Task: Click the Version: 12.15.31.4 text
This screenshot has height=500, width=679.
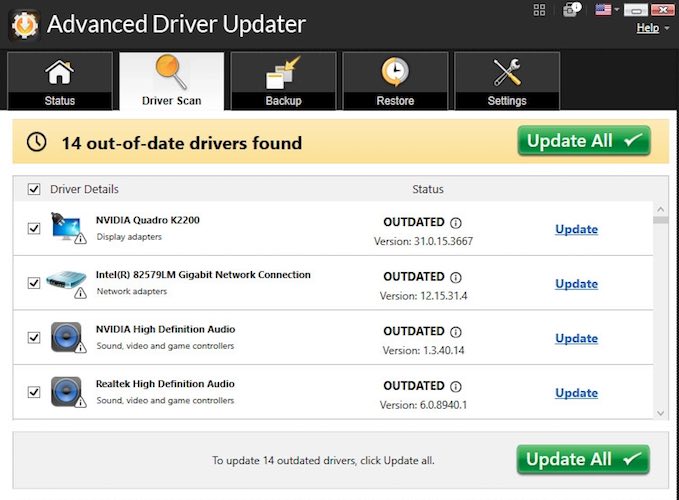Action: point(424,296)
